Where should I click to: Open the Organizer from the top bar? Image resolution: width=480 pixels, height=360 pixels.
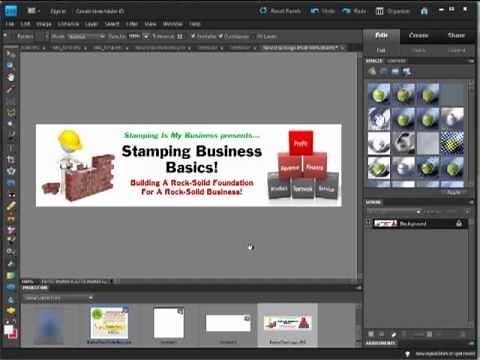tap(393, 11)
